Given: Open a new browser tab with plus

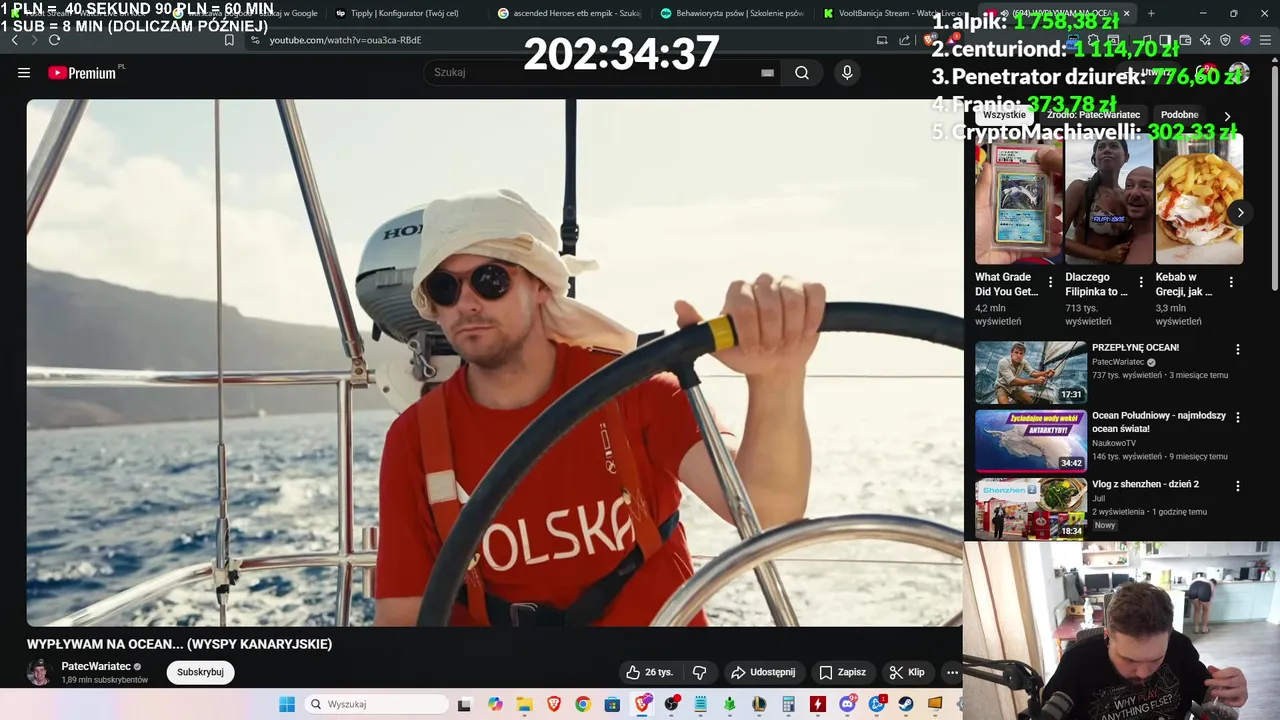Looking at the screenshot, I should [x=1151, y=14].
